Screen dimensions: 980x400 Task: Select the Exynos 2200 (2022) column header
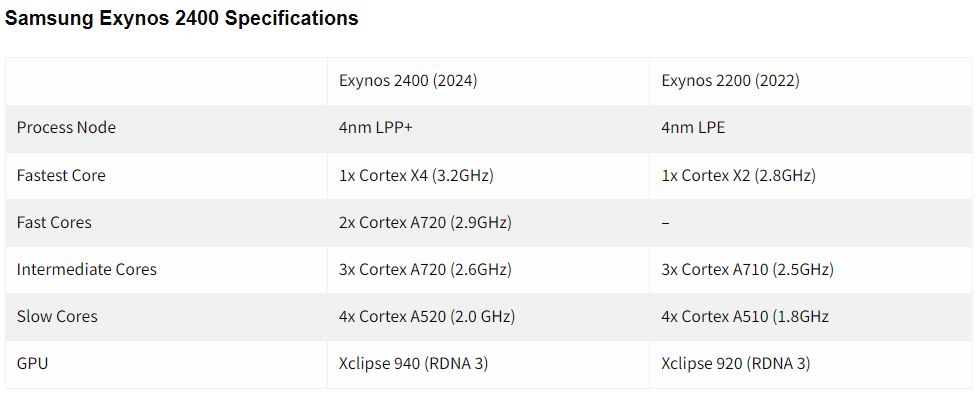coord(731,81)
